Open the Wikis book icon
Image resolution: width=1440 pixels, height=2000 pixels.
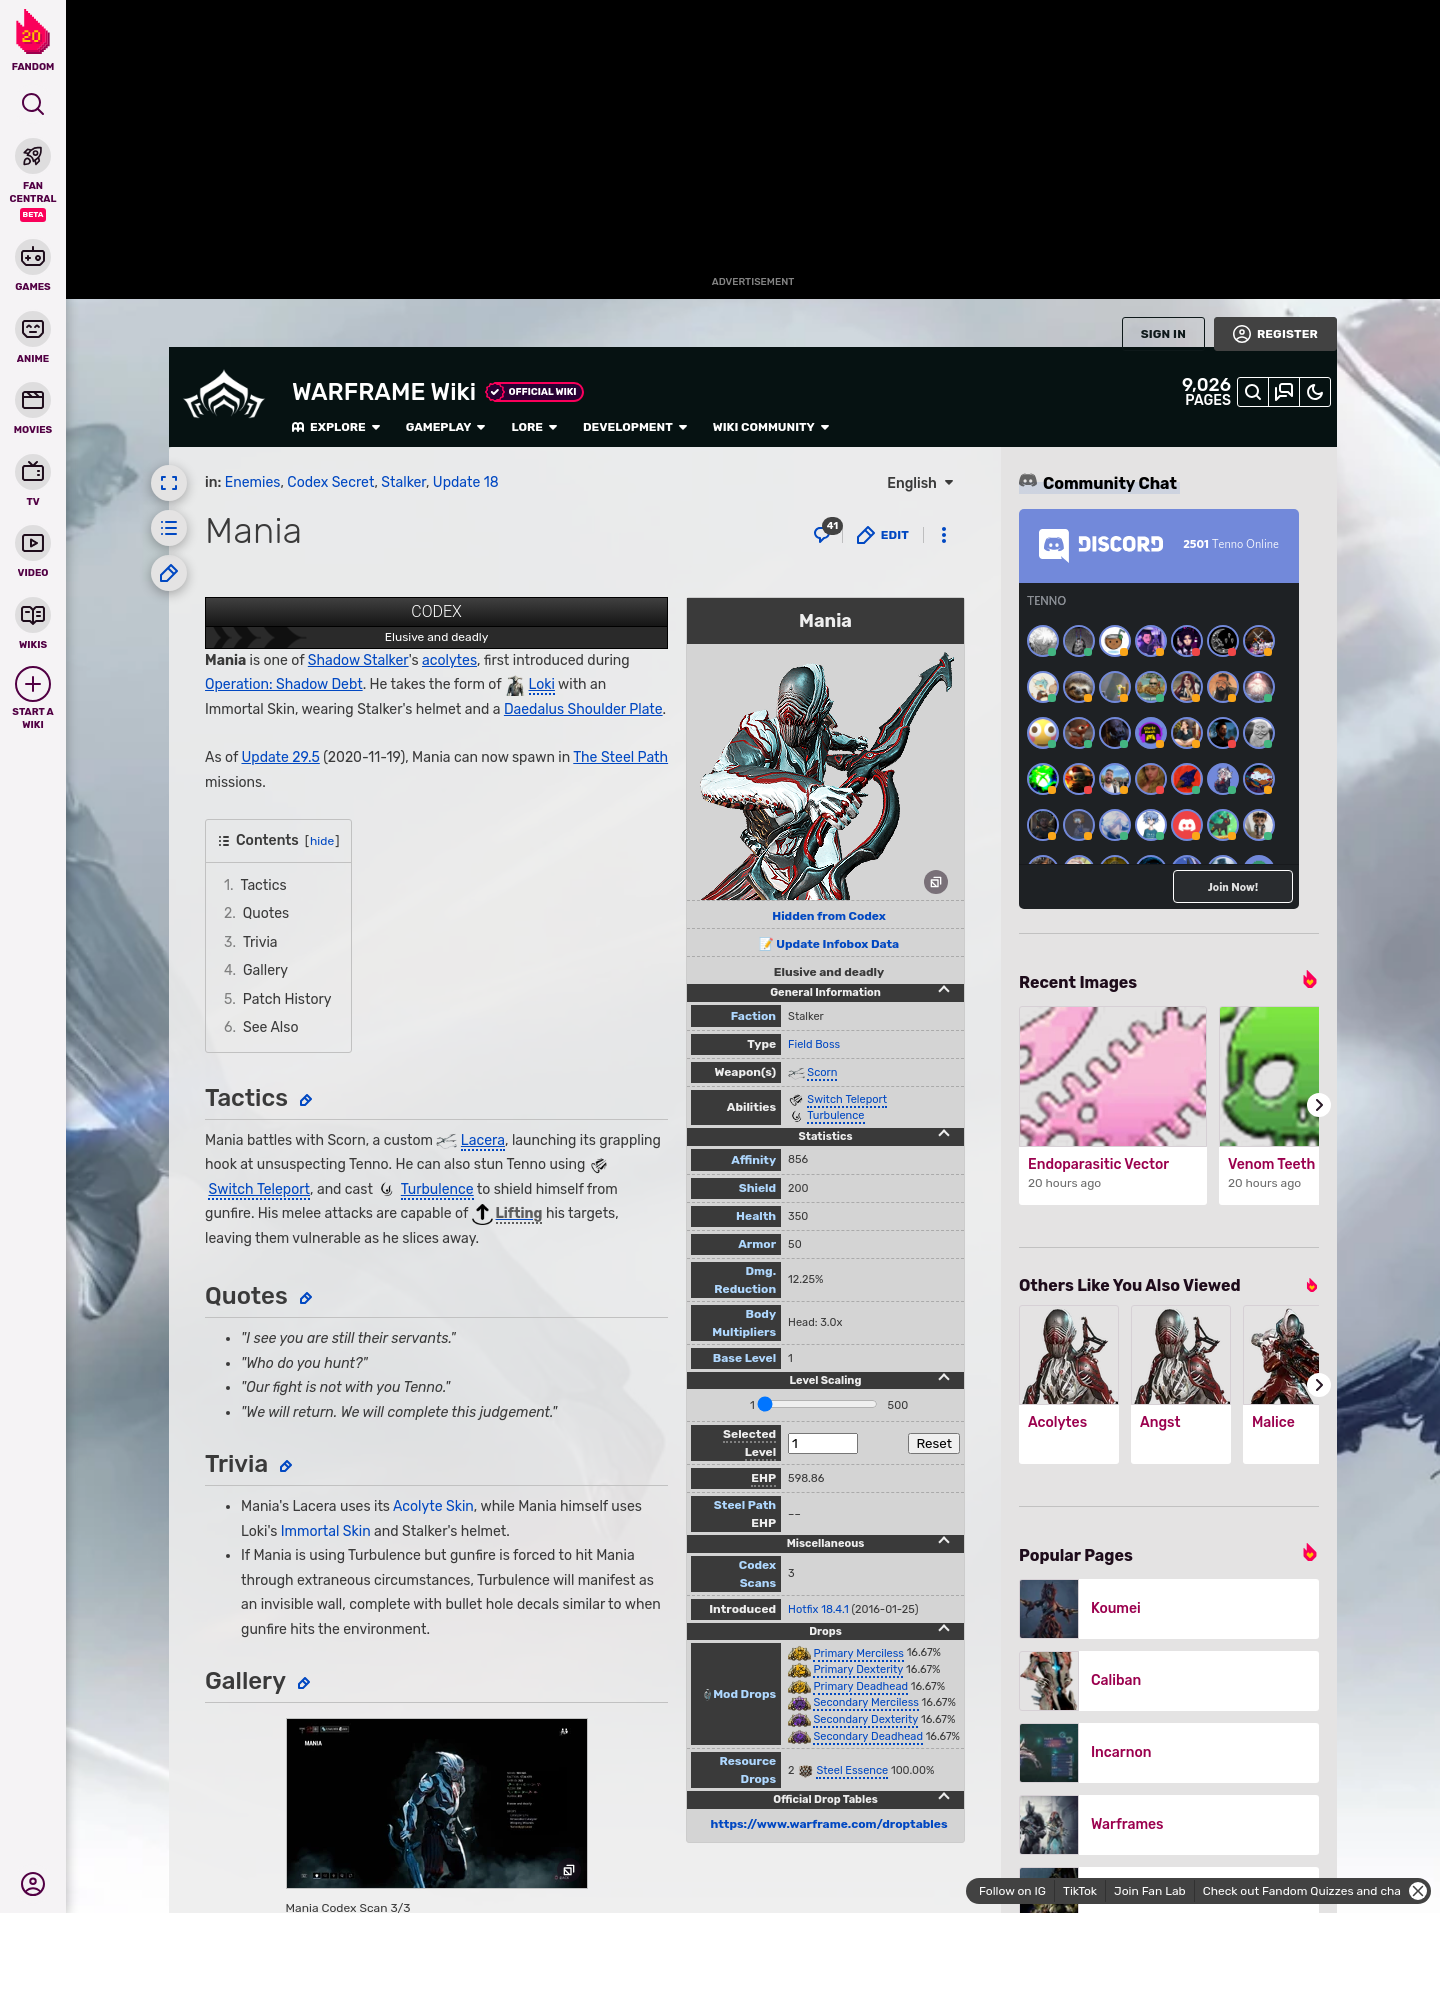click(x=33, y=615)
